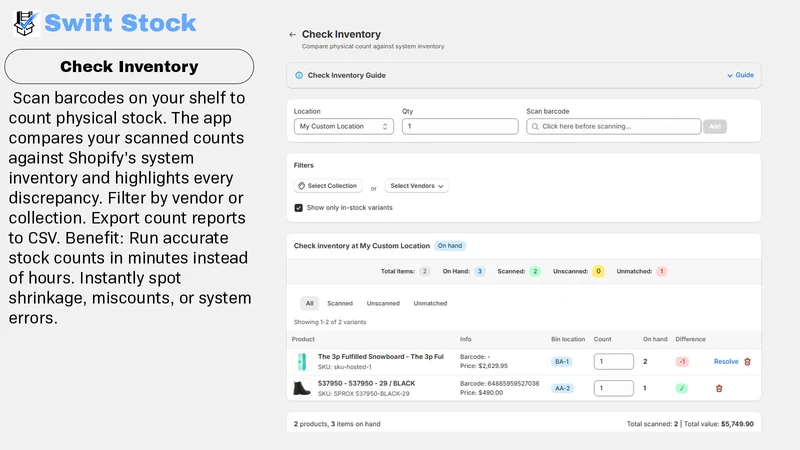Click the Total value $5,749.90 text
Viewport: 800px width, 450px height.
[718, 424]
